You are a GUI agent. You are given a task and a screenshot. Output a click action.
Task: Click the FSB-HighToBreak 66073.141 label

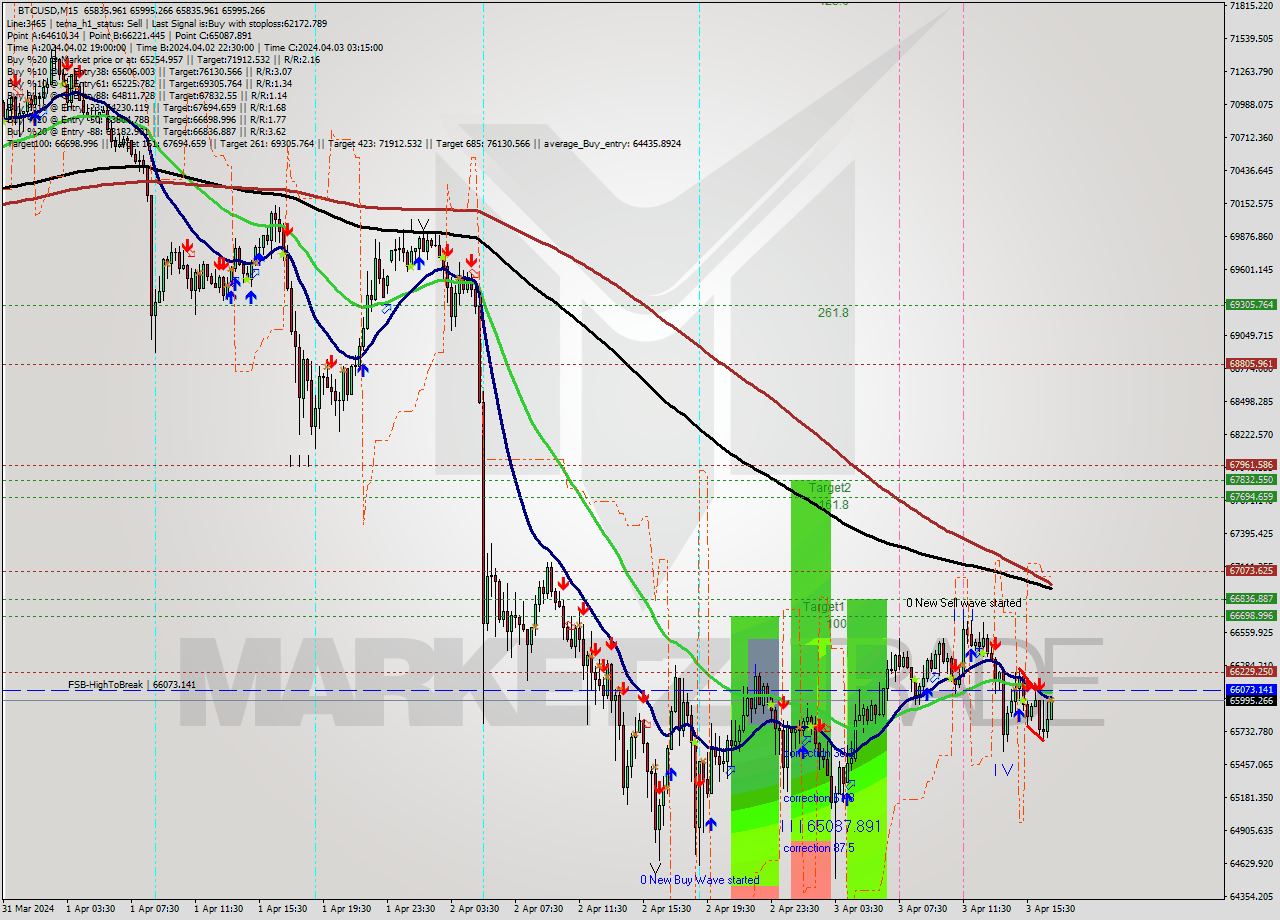tap(132, 685)
